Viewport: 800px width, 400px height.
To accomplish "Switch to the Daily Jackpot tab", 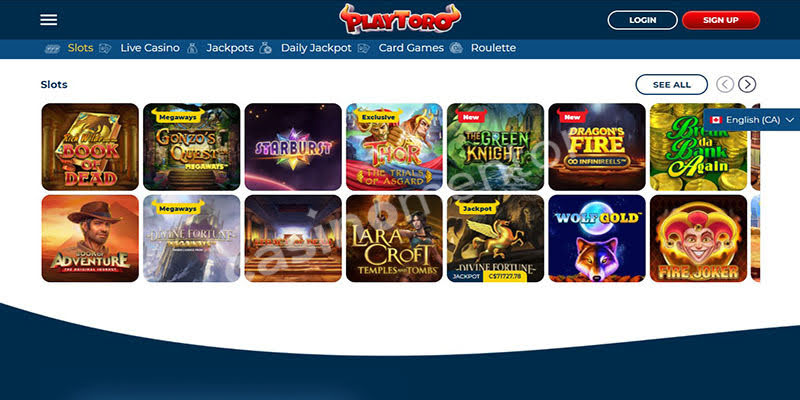I will (316, 48).
